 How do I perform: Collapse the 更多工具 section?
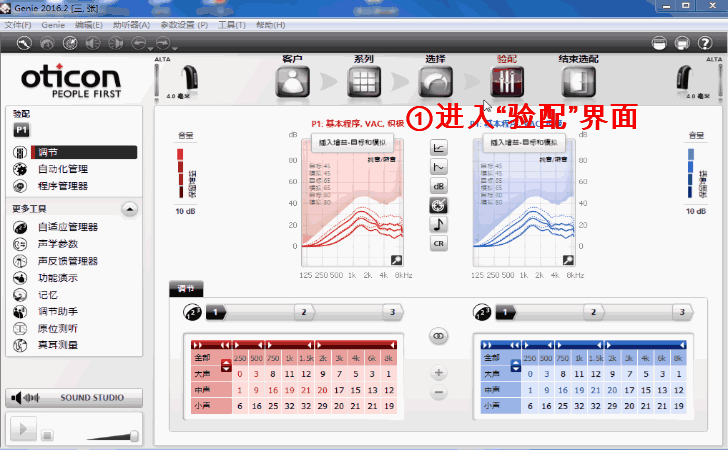coord(130,209)
